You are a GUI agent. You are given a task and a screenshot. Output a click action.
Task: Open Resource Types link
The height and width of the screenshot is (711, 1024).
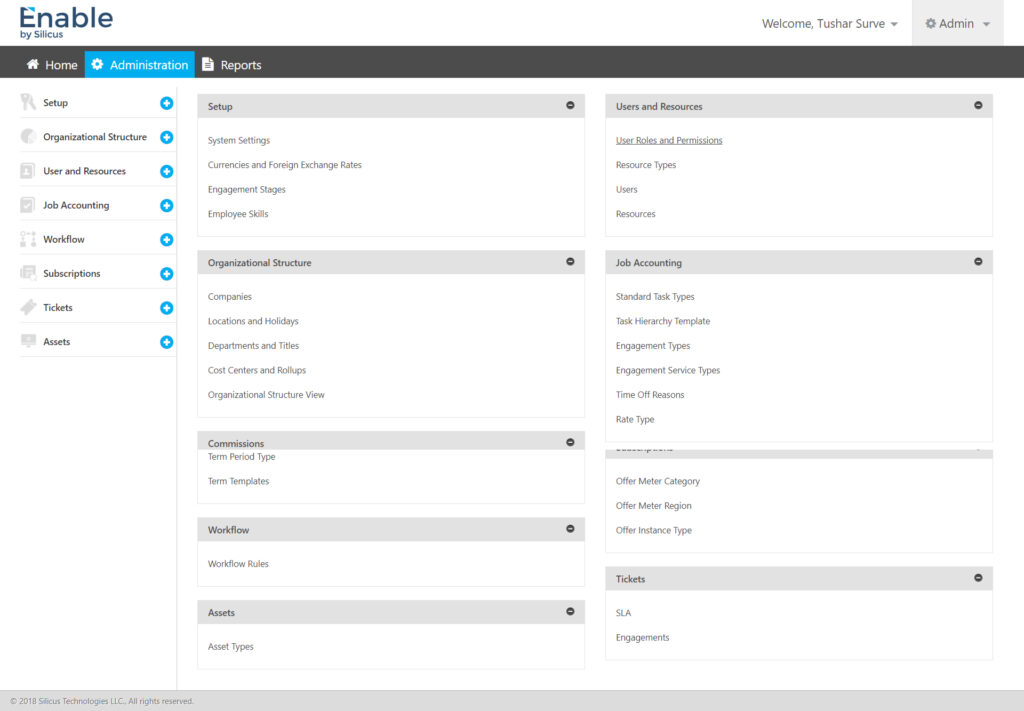pos(646,165)
